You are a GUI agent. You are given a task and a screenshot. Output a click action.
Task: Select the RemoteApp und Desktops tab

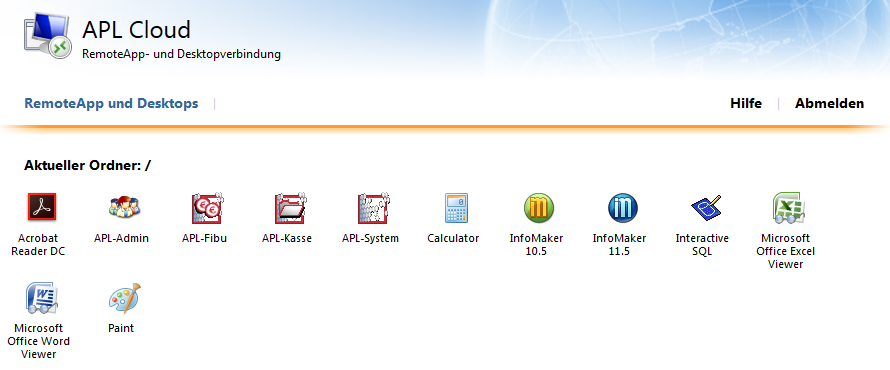[111, 103]
